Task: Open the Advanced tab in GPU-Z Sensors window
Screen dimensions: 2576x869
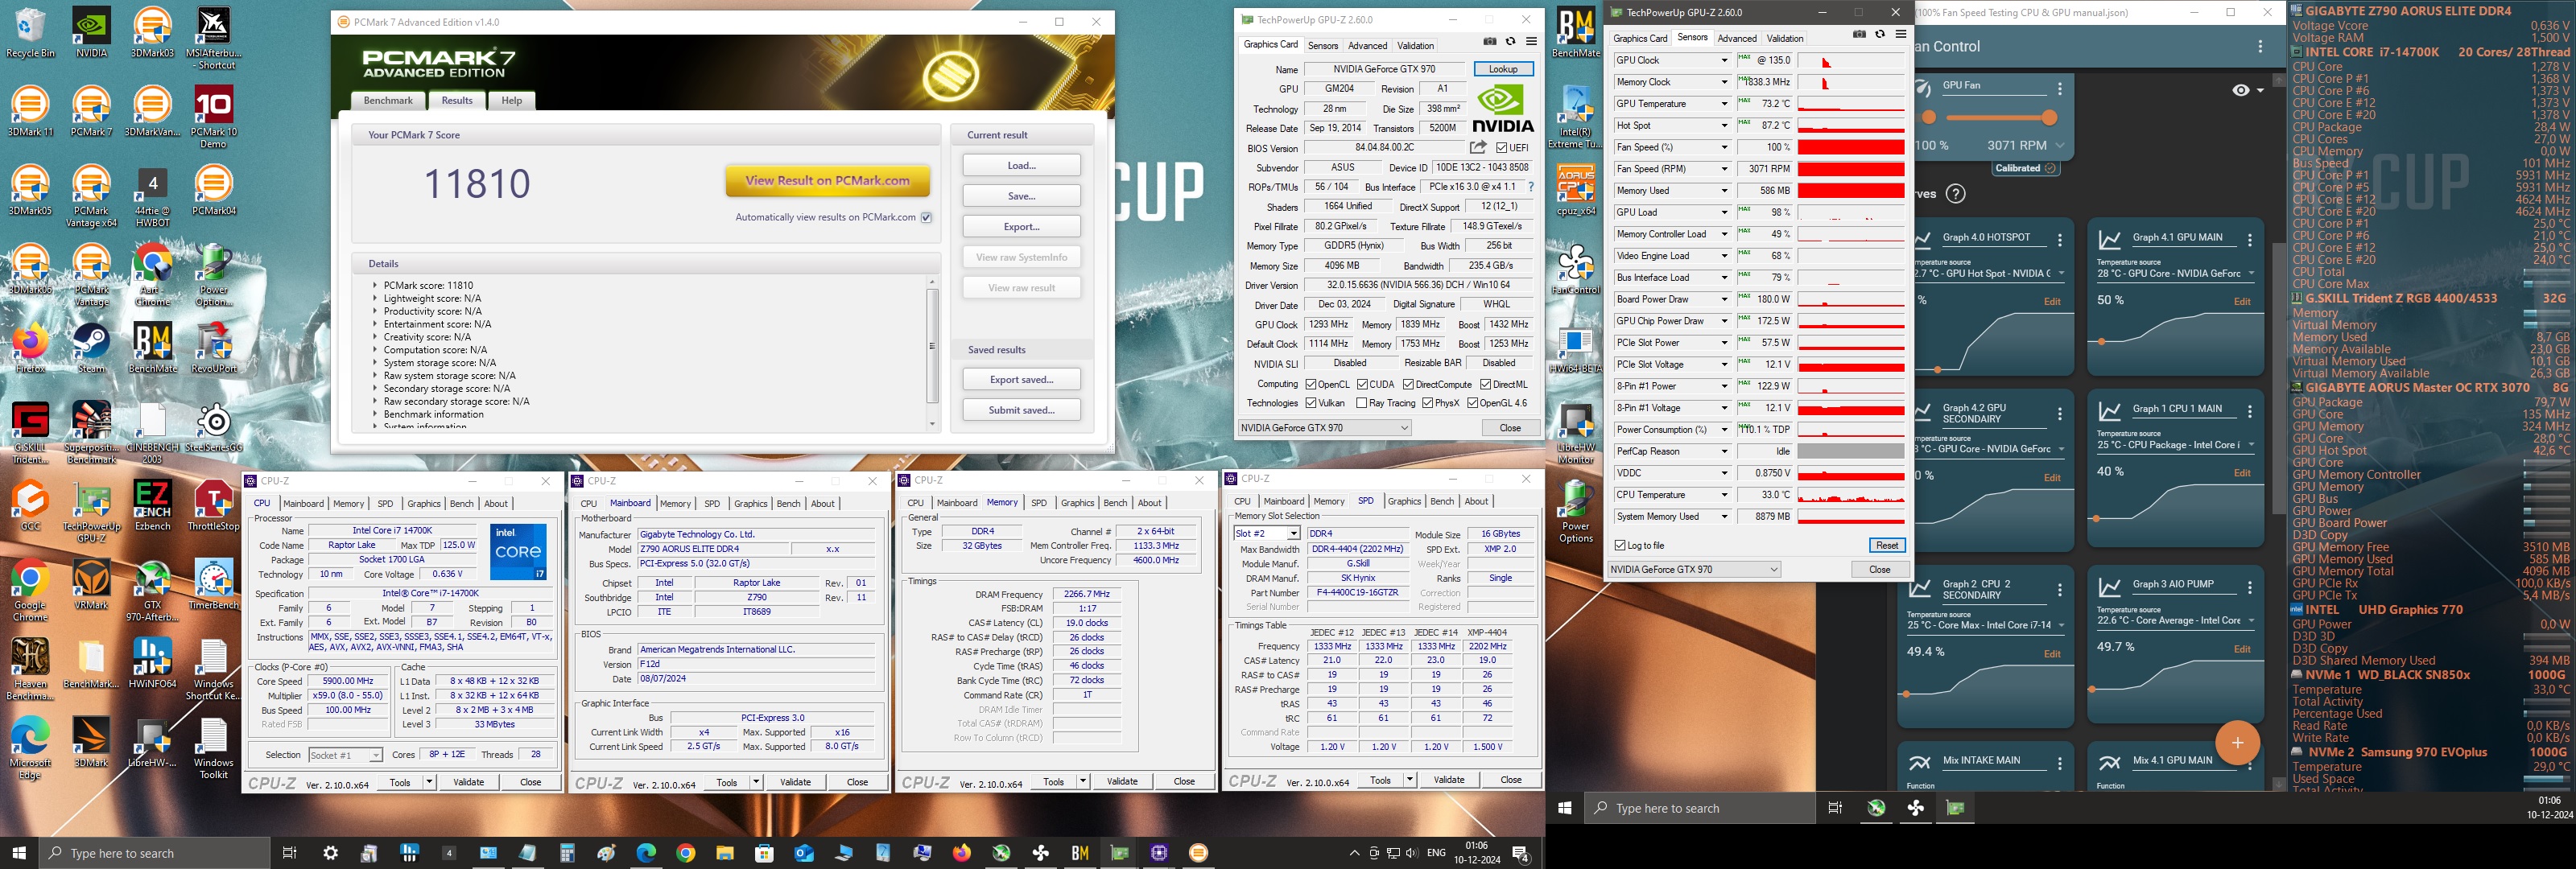Action: pos(1737,38)
